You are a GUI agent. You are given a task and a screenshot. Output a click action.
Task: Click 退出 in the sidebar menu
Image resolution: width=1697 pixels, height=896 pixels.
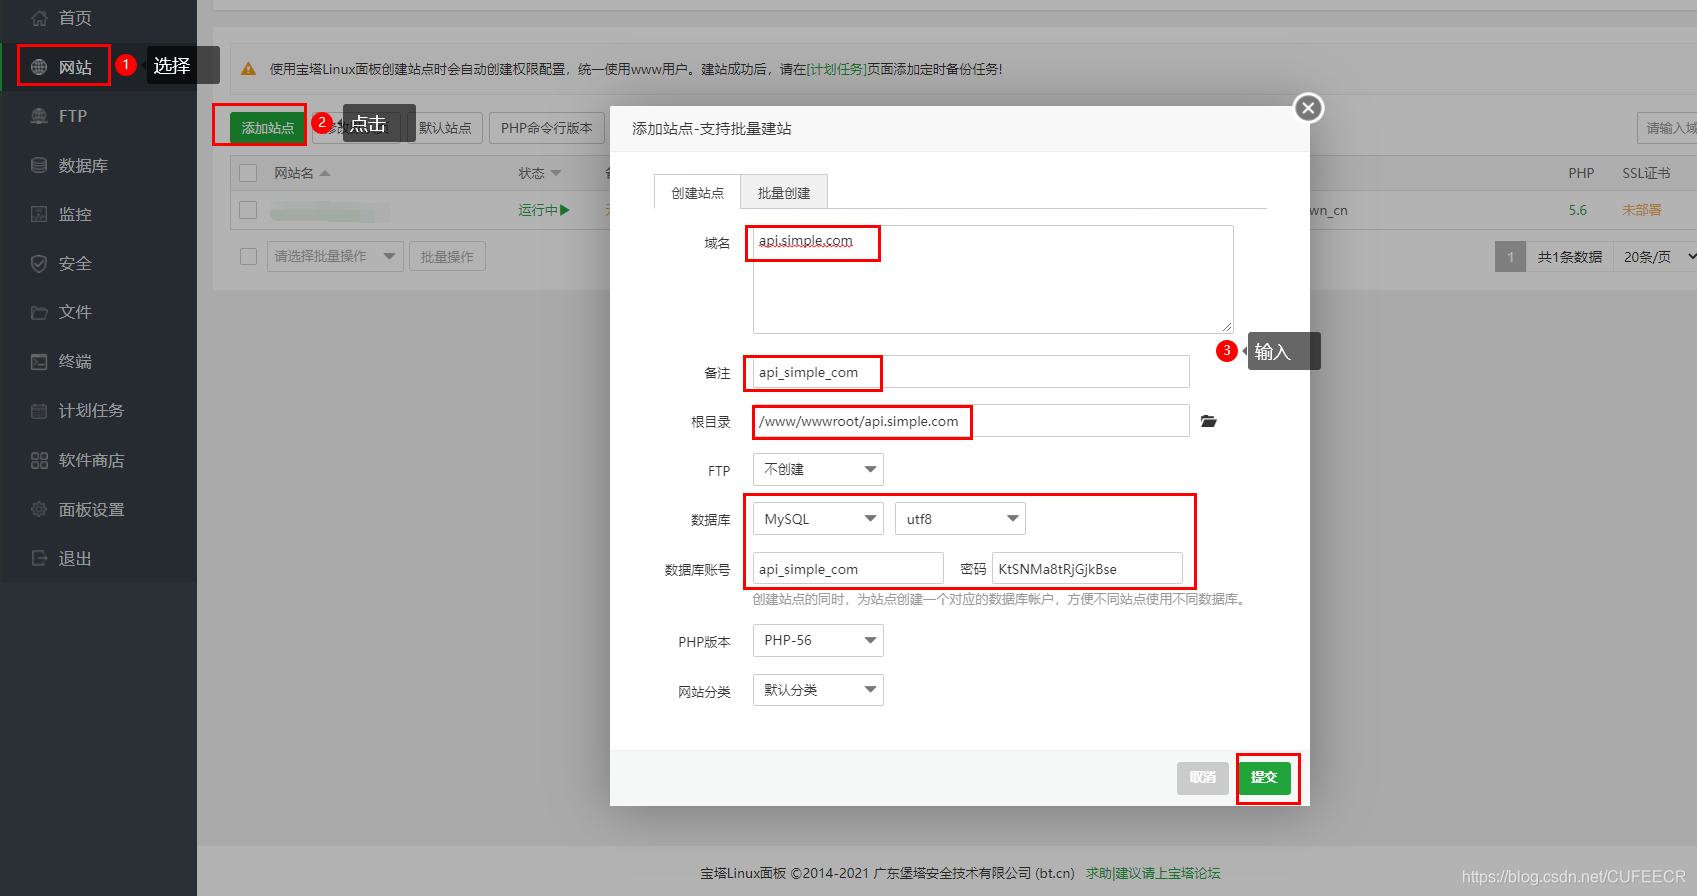[75, 558]
